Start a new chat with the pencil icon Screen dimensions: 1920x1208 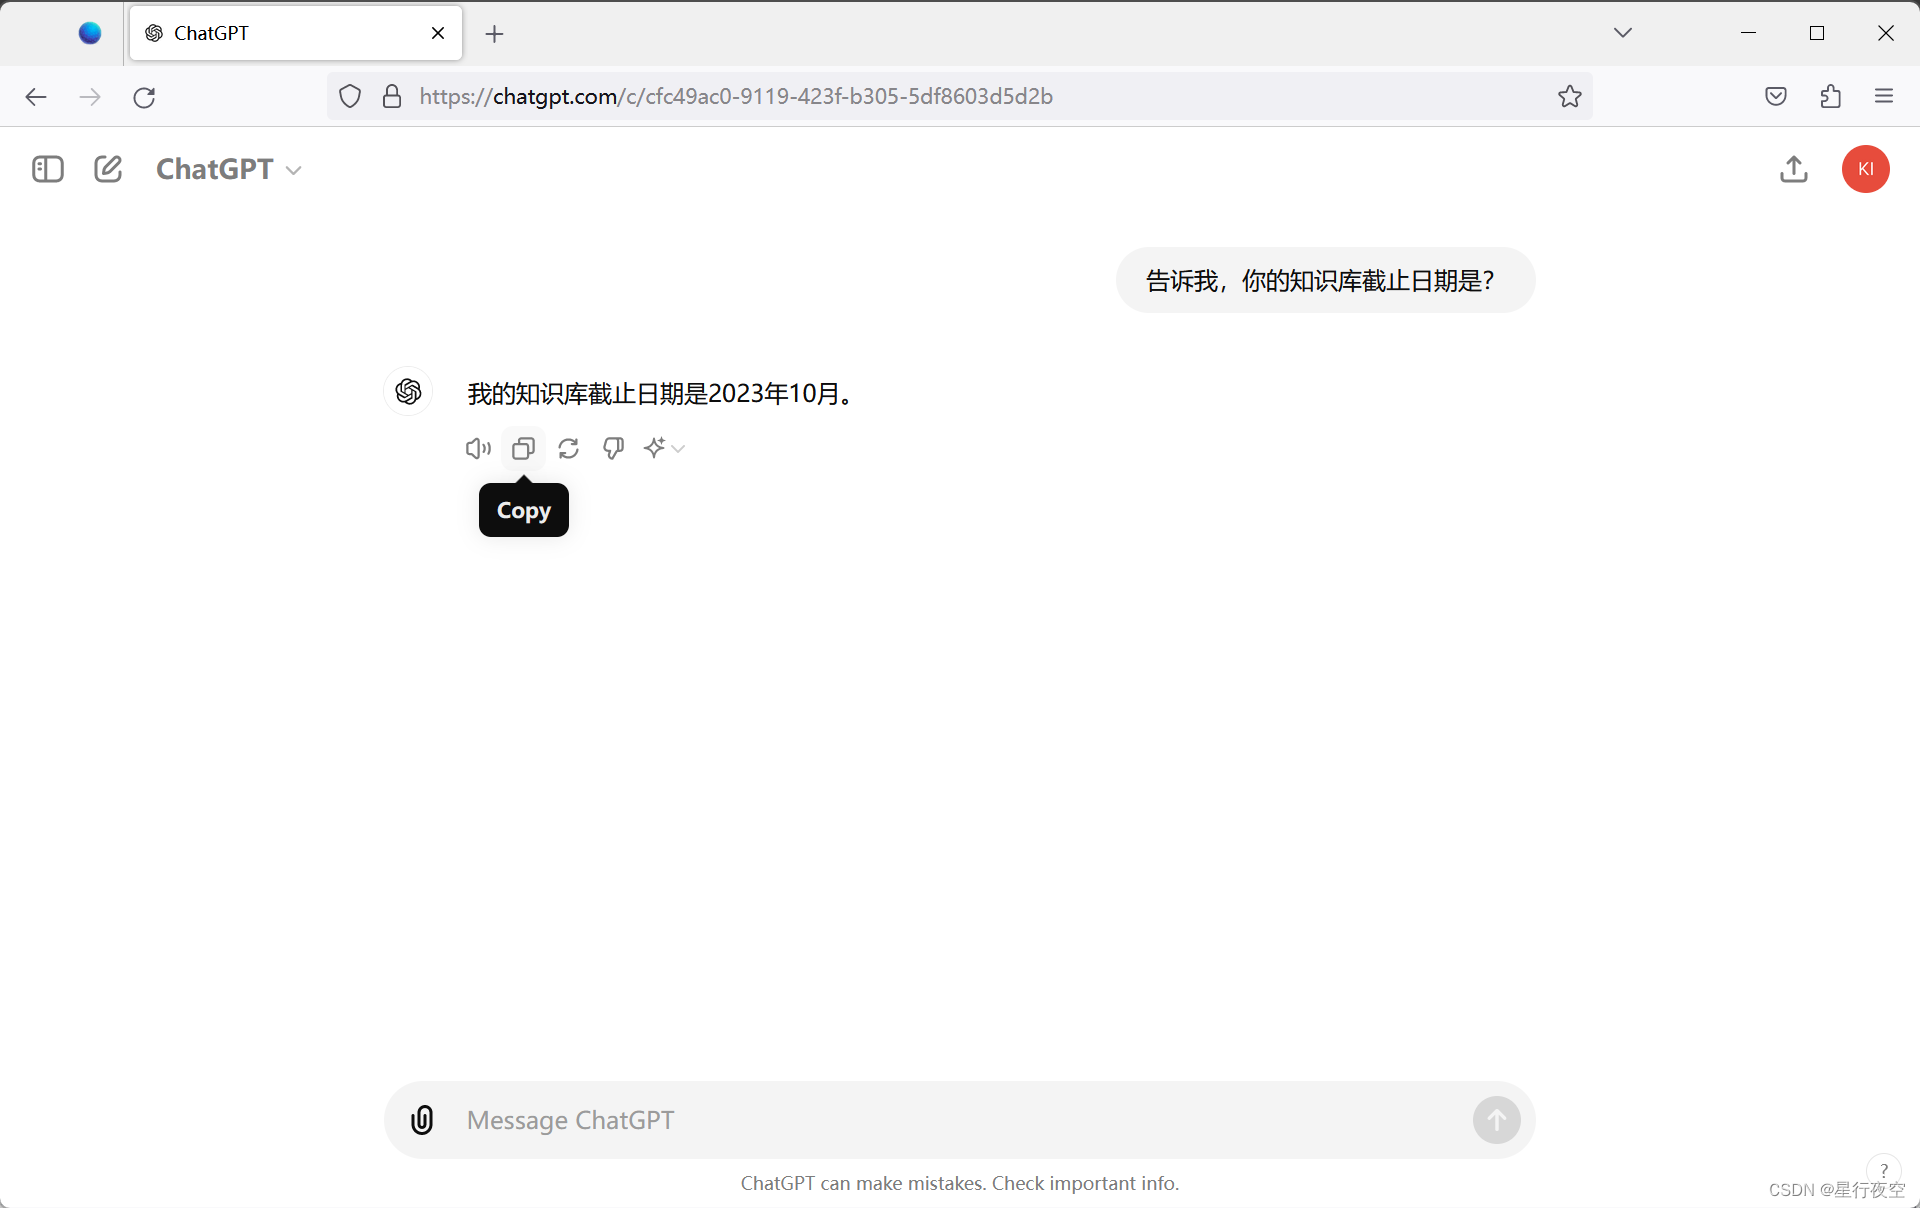108,169
